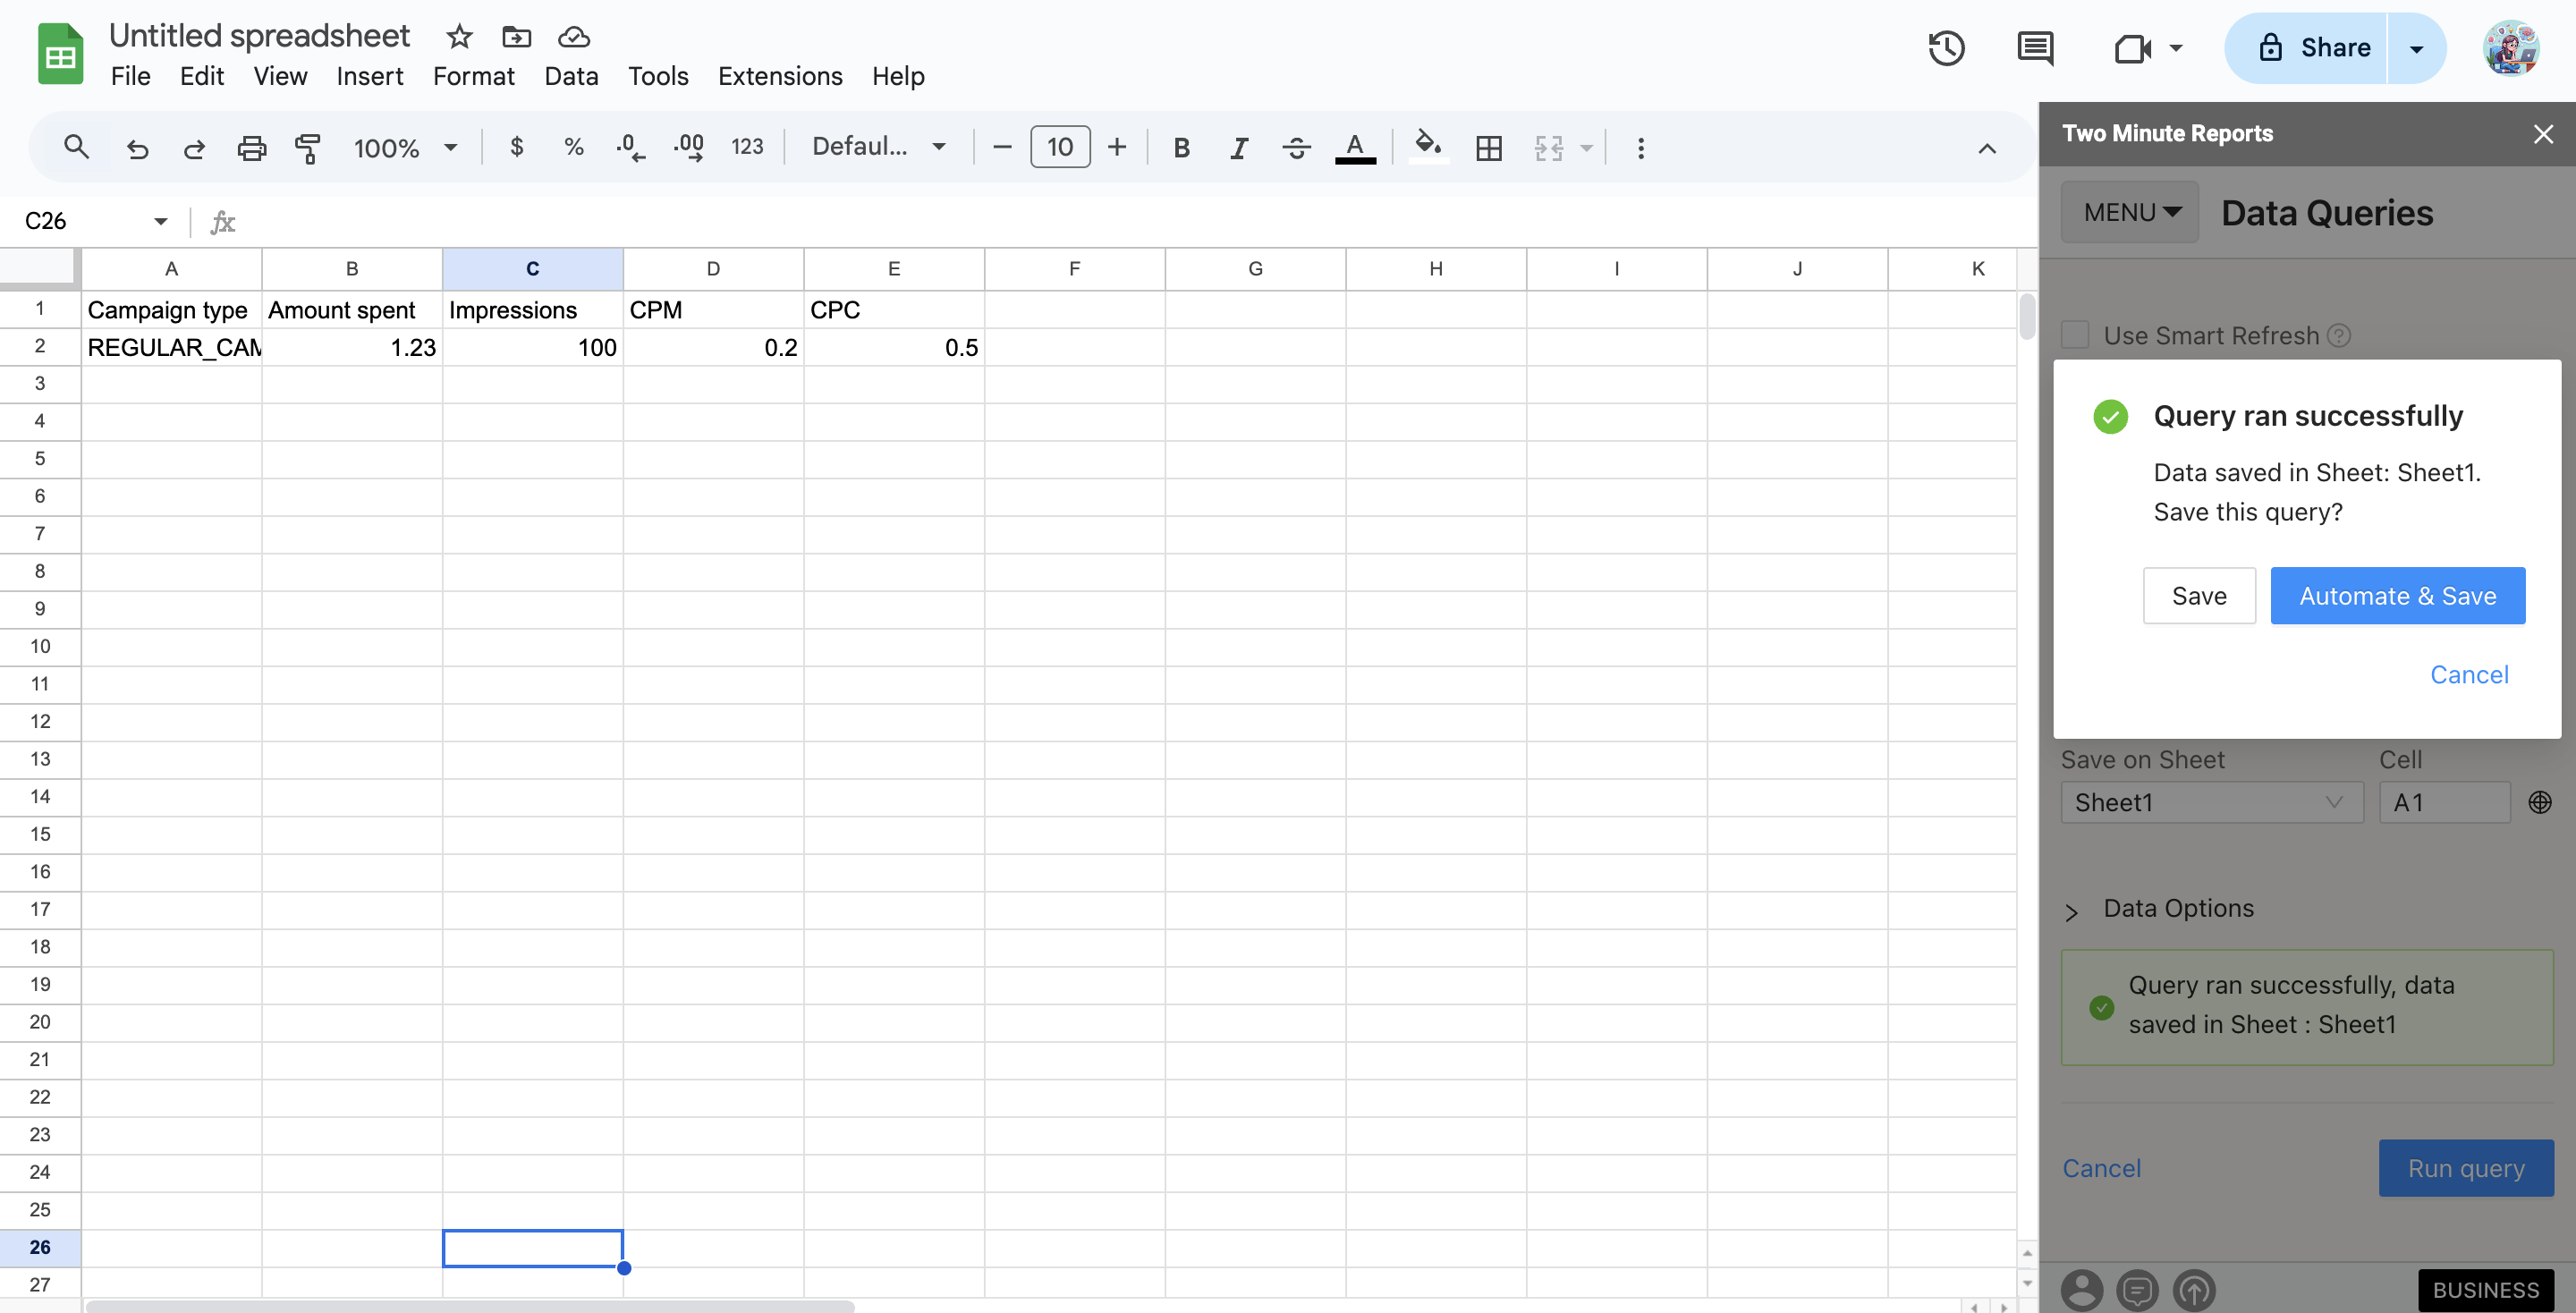Open the Extensions menu
This screenshot has width=2576, height=1313.
pos(779,76)
